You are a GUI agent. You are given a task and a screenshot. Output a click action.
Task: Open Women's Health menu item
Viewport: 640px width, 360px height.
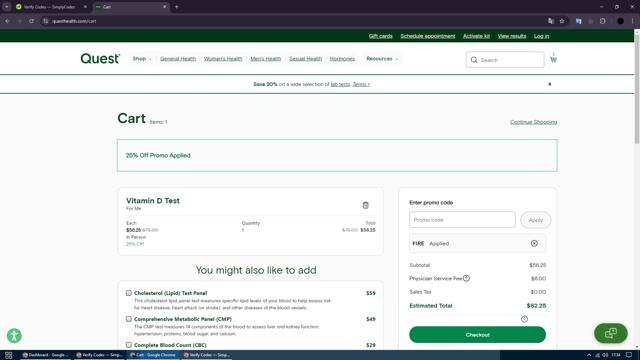point(223,59)
